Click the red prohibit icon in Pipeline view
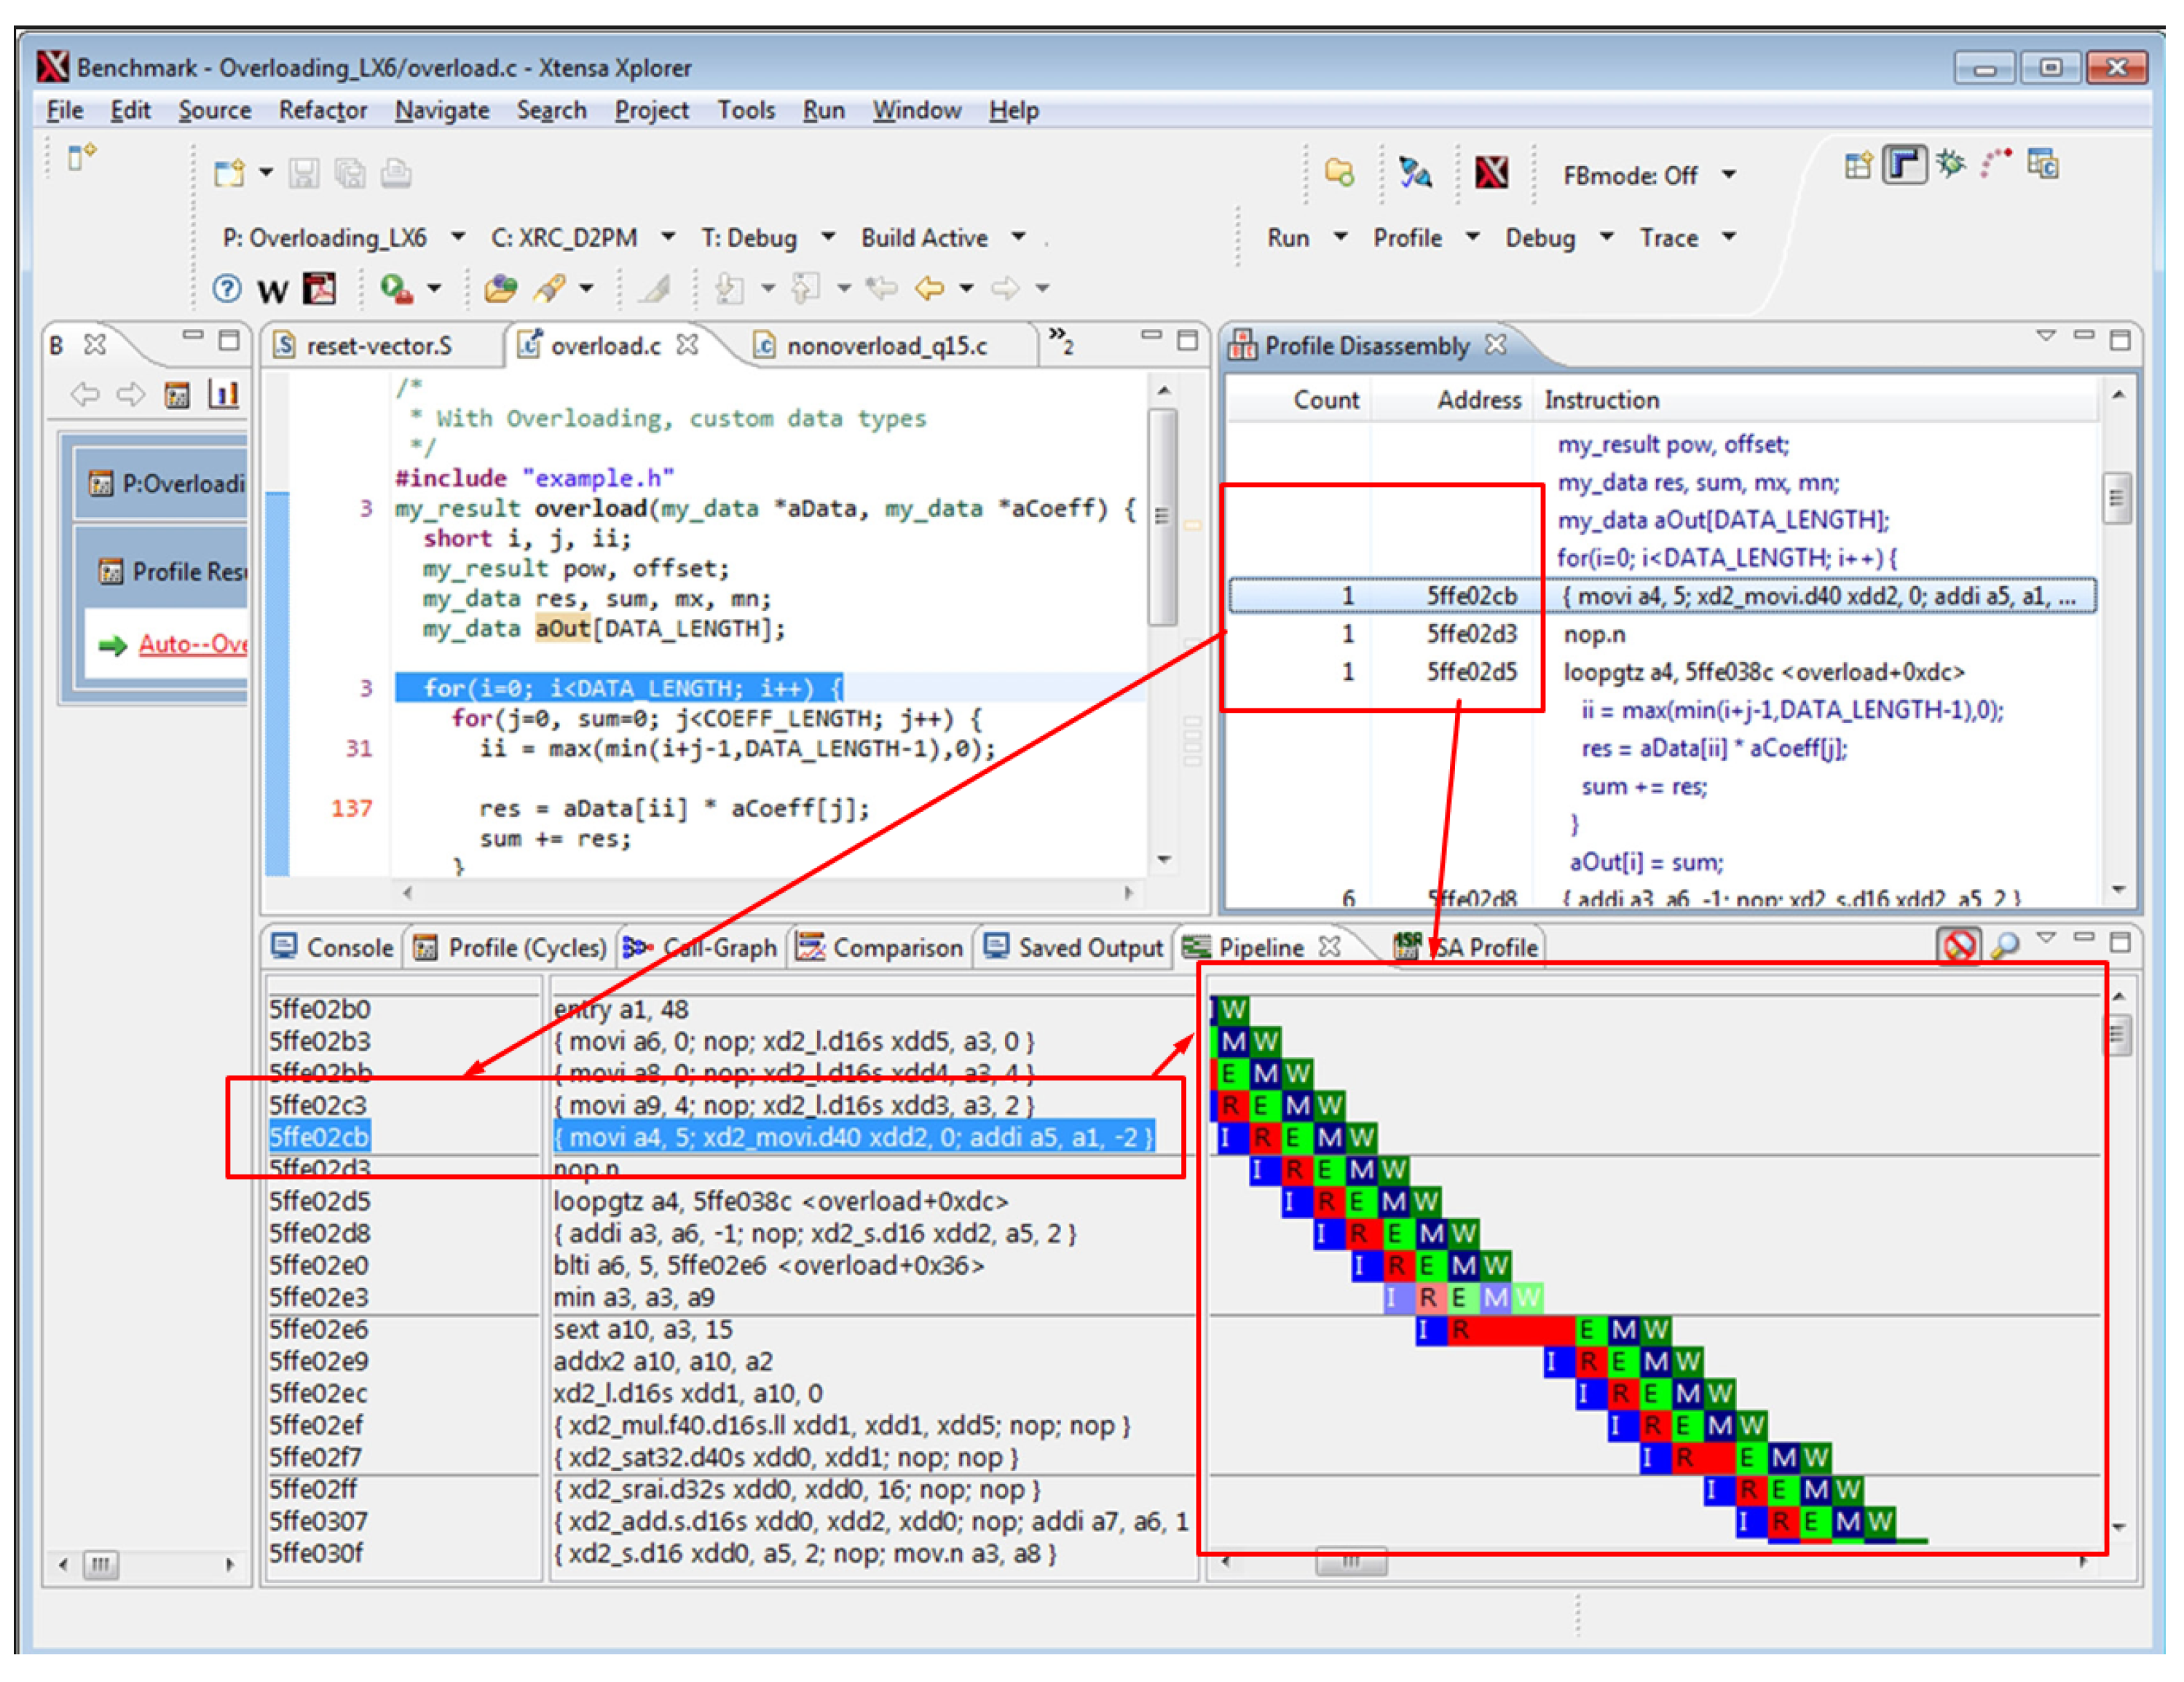Viewport: 2184px width, 1682px height. (1958, 945)
